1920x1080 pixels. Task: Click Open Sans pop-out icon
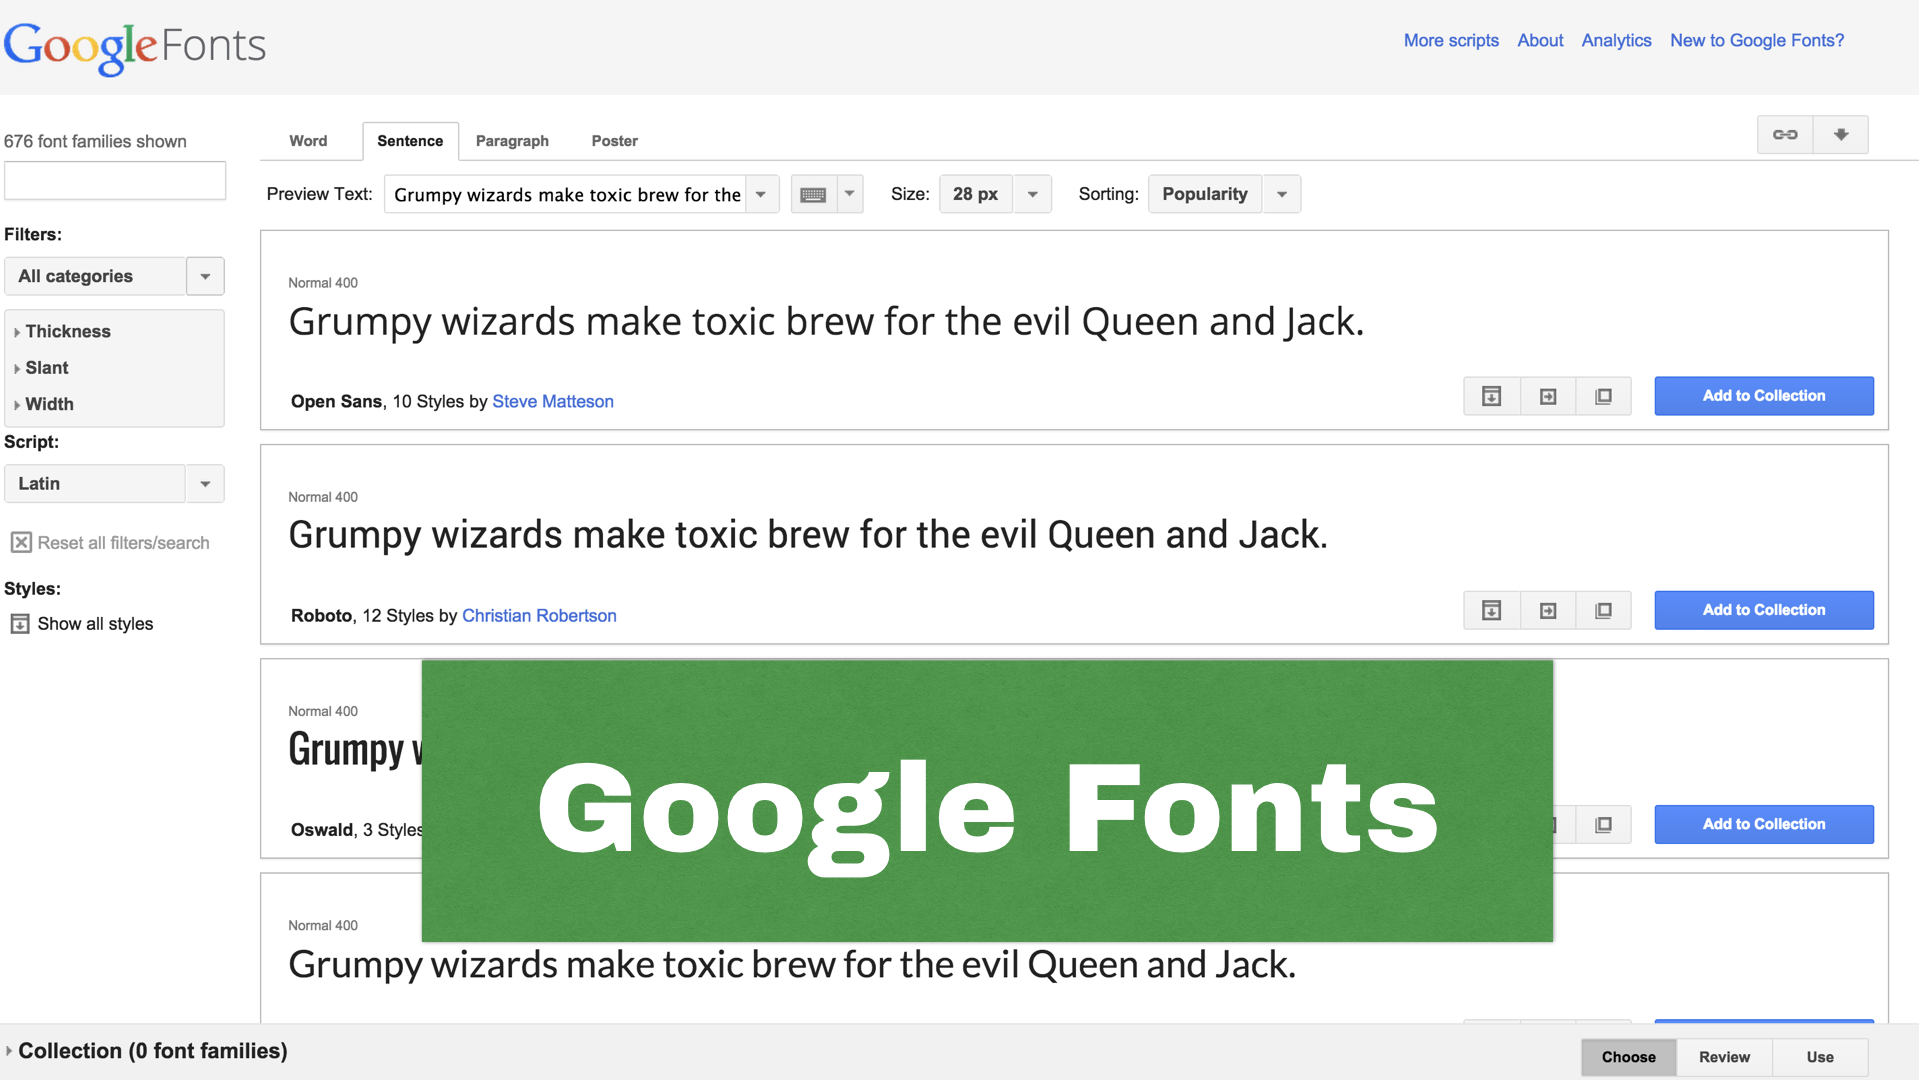point(1603,397)
